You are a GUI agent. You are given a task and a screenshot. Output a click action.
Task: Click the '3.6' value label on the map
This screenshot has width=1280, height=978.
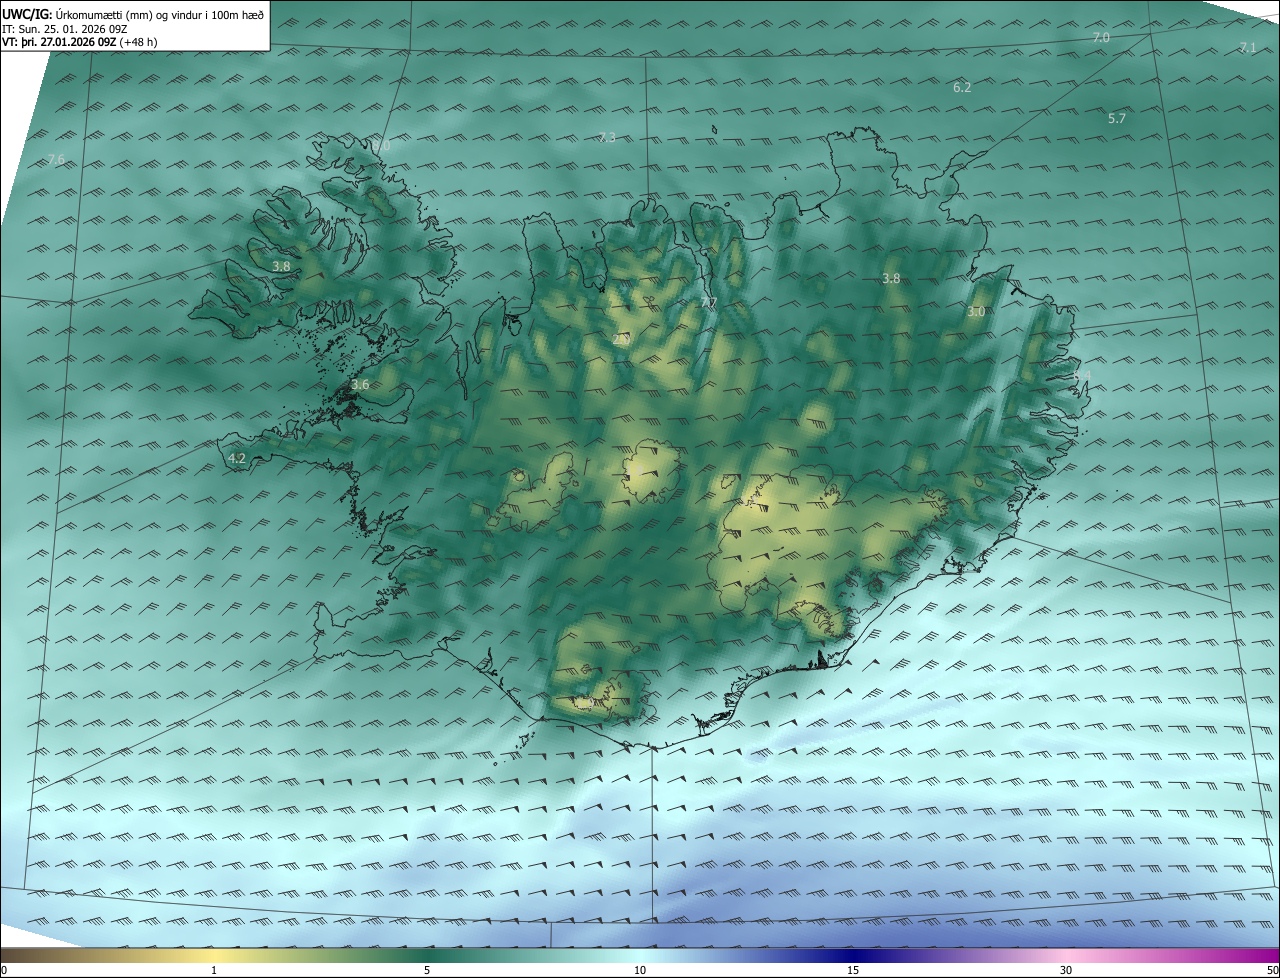(x=360, y=384)
